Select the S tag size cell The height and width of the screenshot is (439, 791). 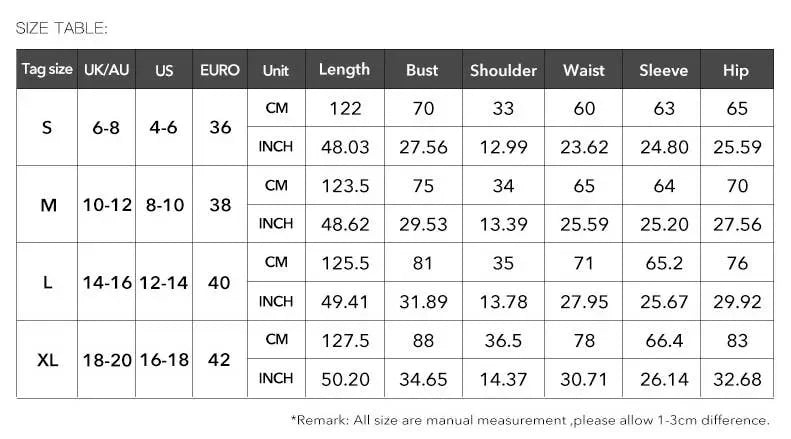coord(47,127)
